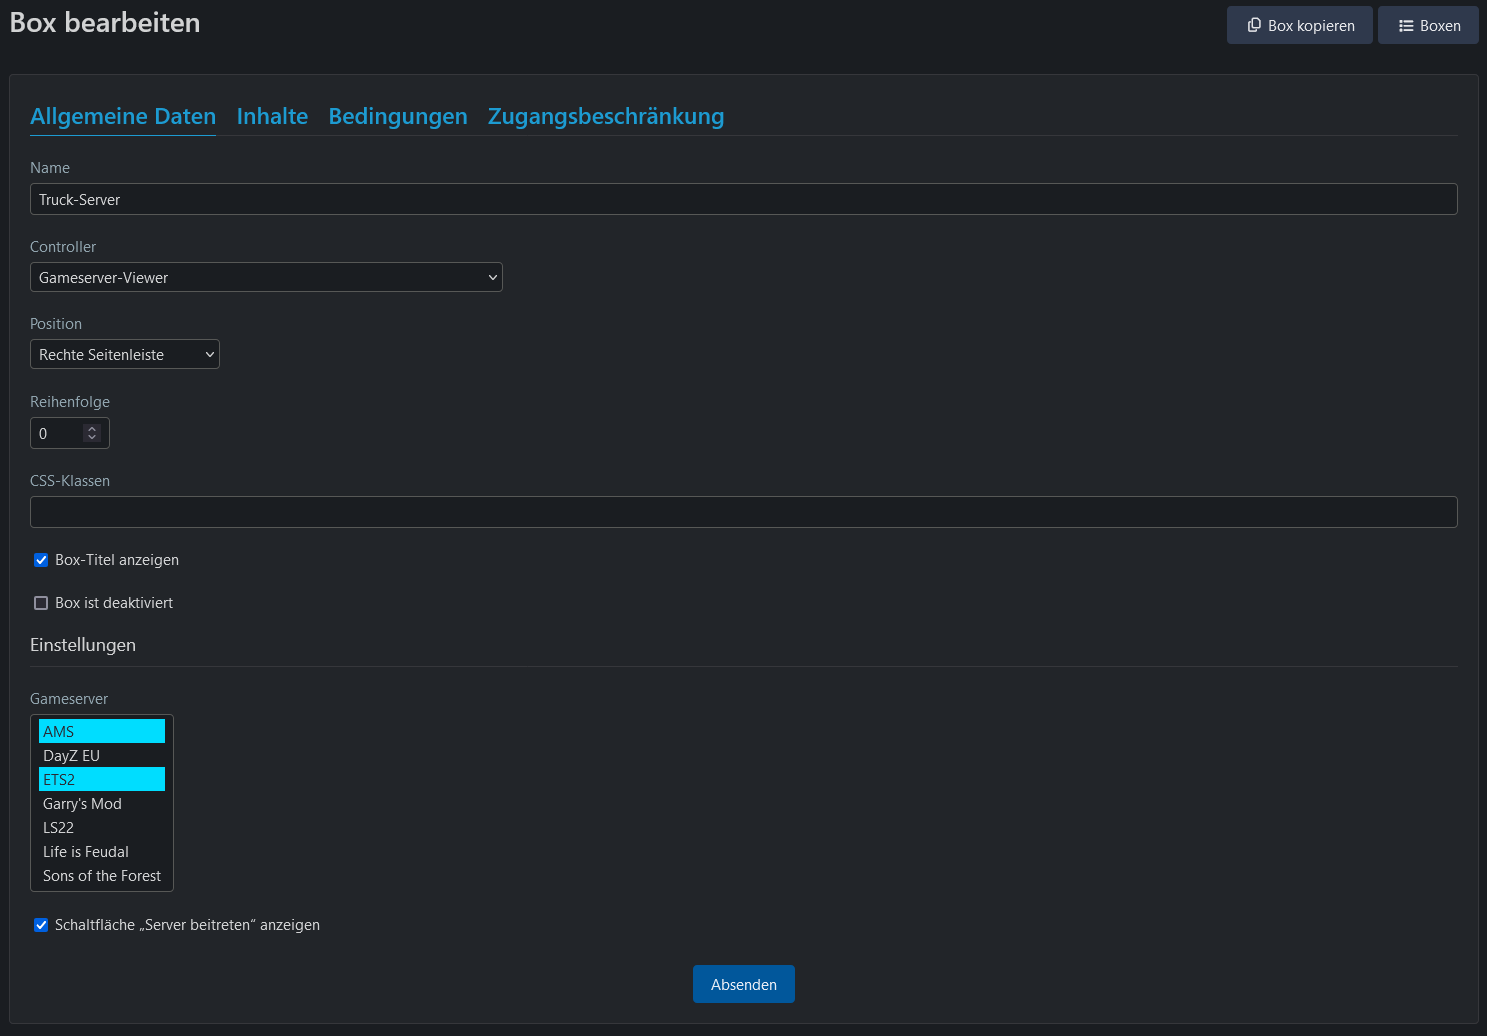Switch to the Inhalte tab
The image size is (1487, 1036).
click(272, 116)
